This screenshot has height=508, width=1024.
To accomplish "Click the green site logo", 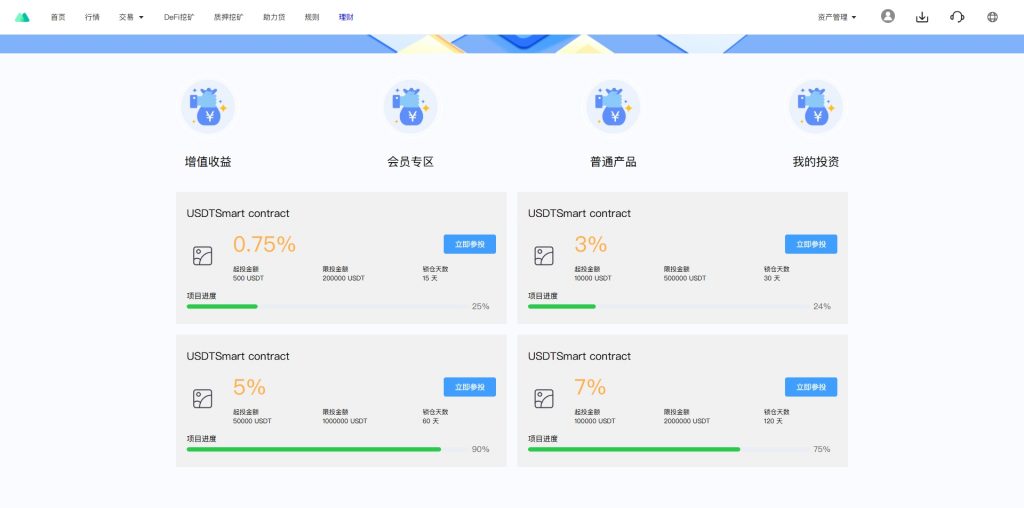I will (x=22, y=17).
